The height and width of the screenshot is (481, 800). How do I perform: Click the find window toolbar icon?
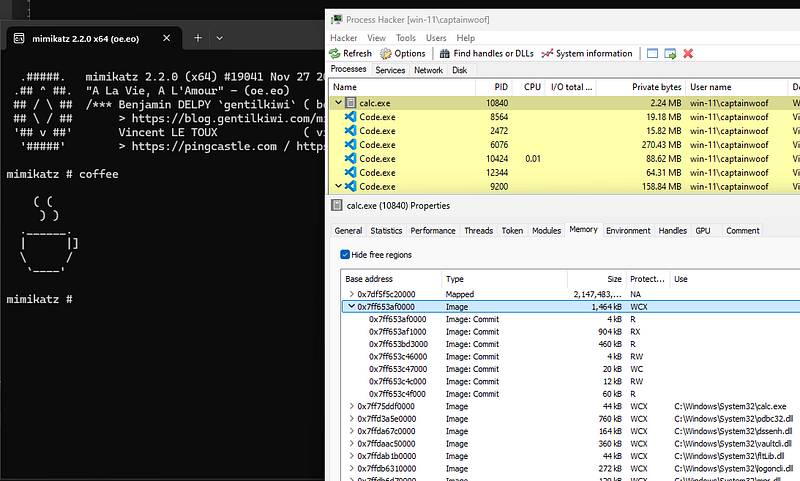(652, 53)
